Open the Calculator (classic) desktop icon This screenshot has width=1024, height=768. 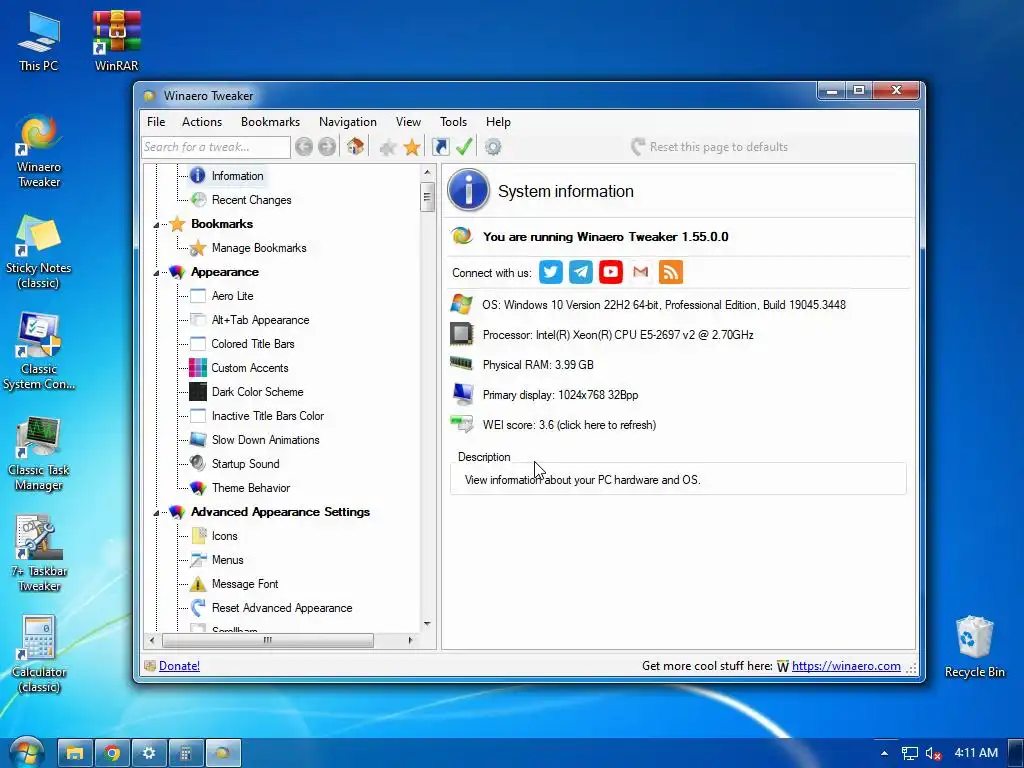point(39,656)
